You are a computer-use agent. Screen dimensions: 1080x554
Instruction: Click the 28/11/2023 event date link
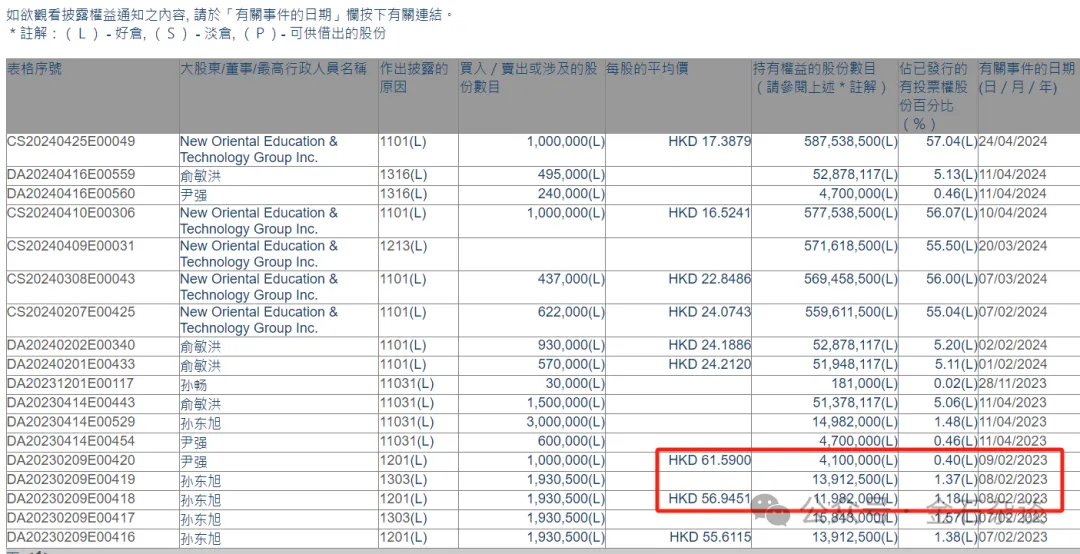(1012, 384)
